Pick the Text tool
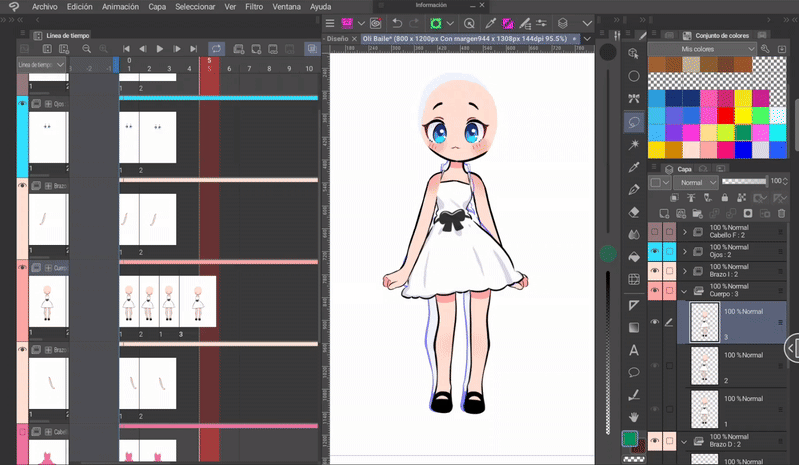Screen dimensions: 799x465 (634, 350)
